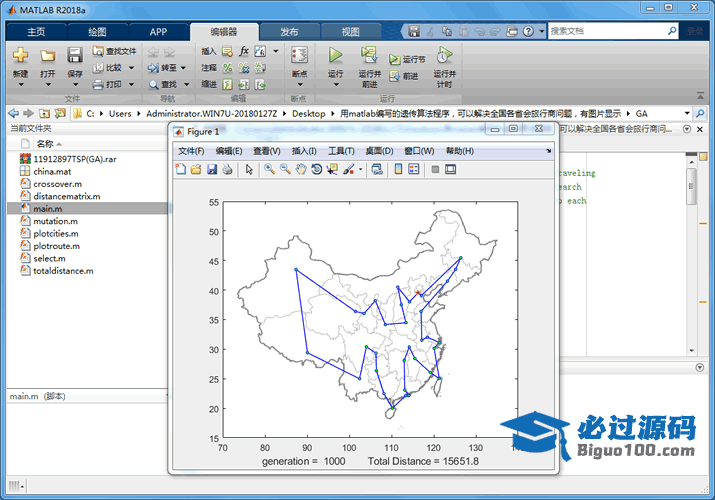Expand the Open (打开) dropdown arrow
The height and width of the screenshot is (500, 715).
click(x=47, y=85)
